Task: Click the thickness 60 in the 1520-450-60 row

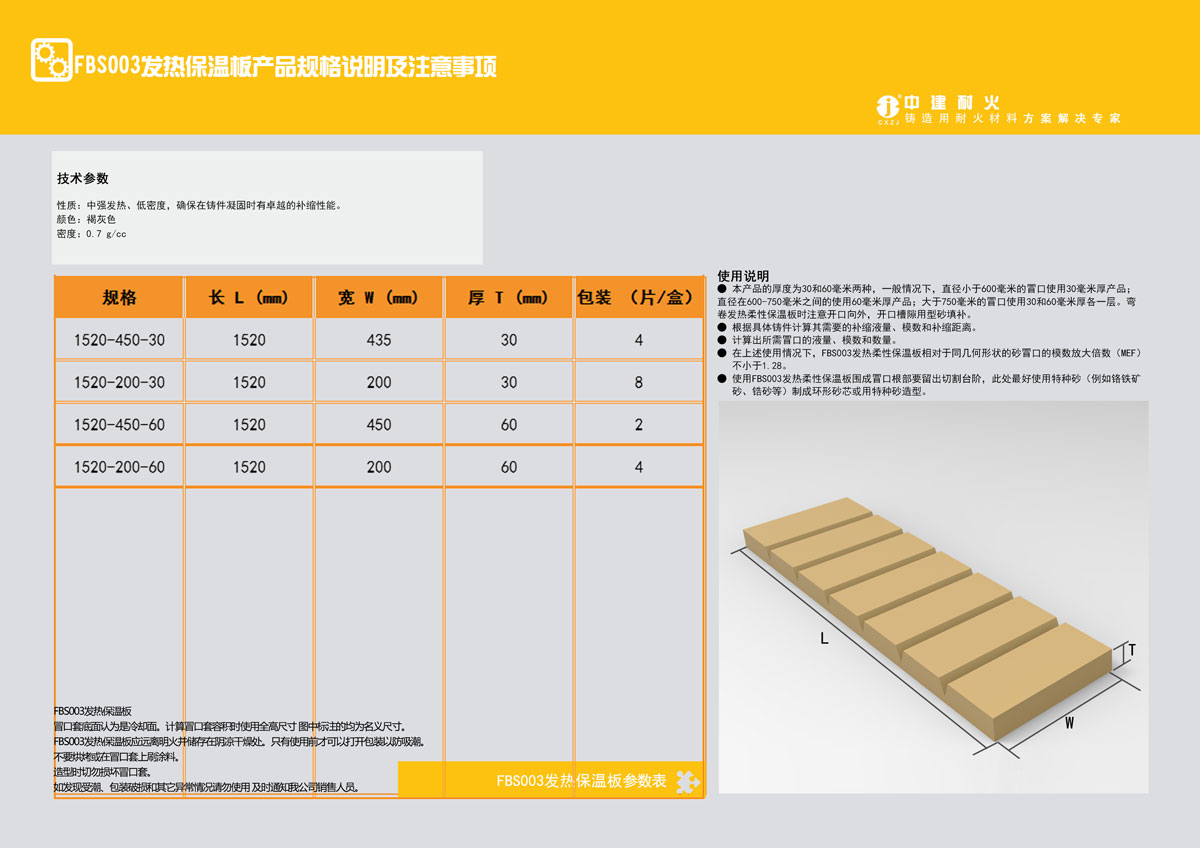Action: coord(509,425)
